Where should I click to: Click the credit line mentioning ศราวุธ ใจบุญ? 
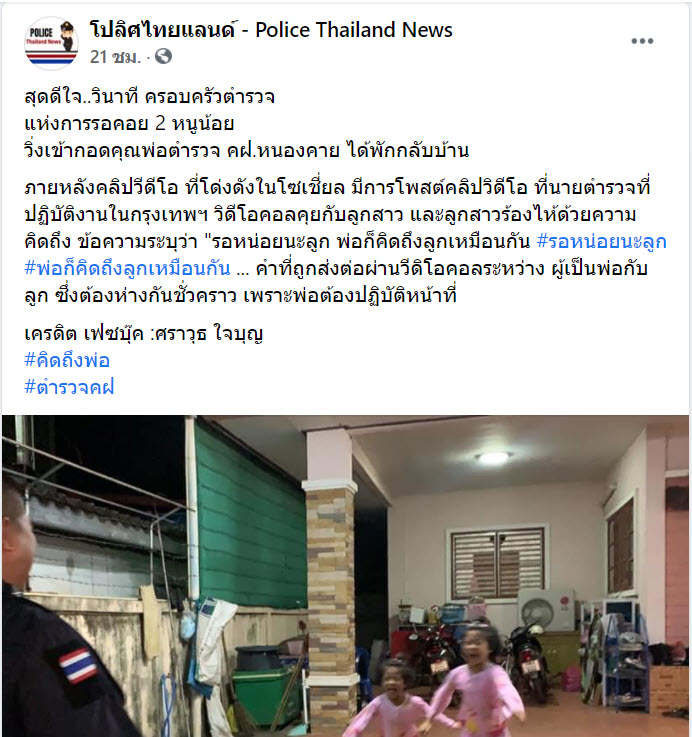pyautogui.click(x=143, y=333)
